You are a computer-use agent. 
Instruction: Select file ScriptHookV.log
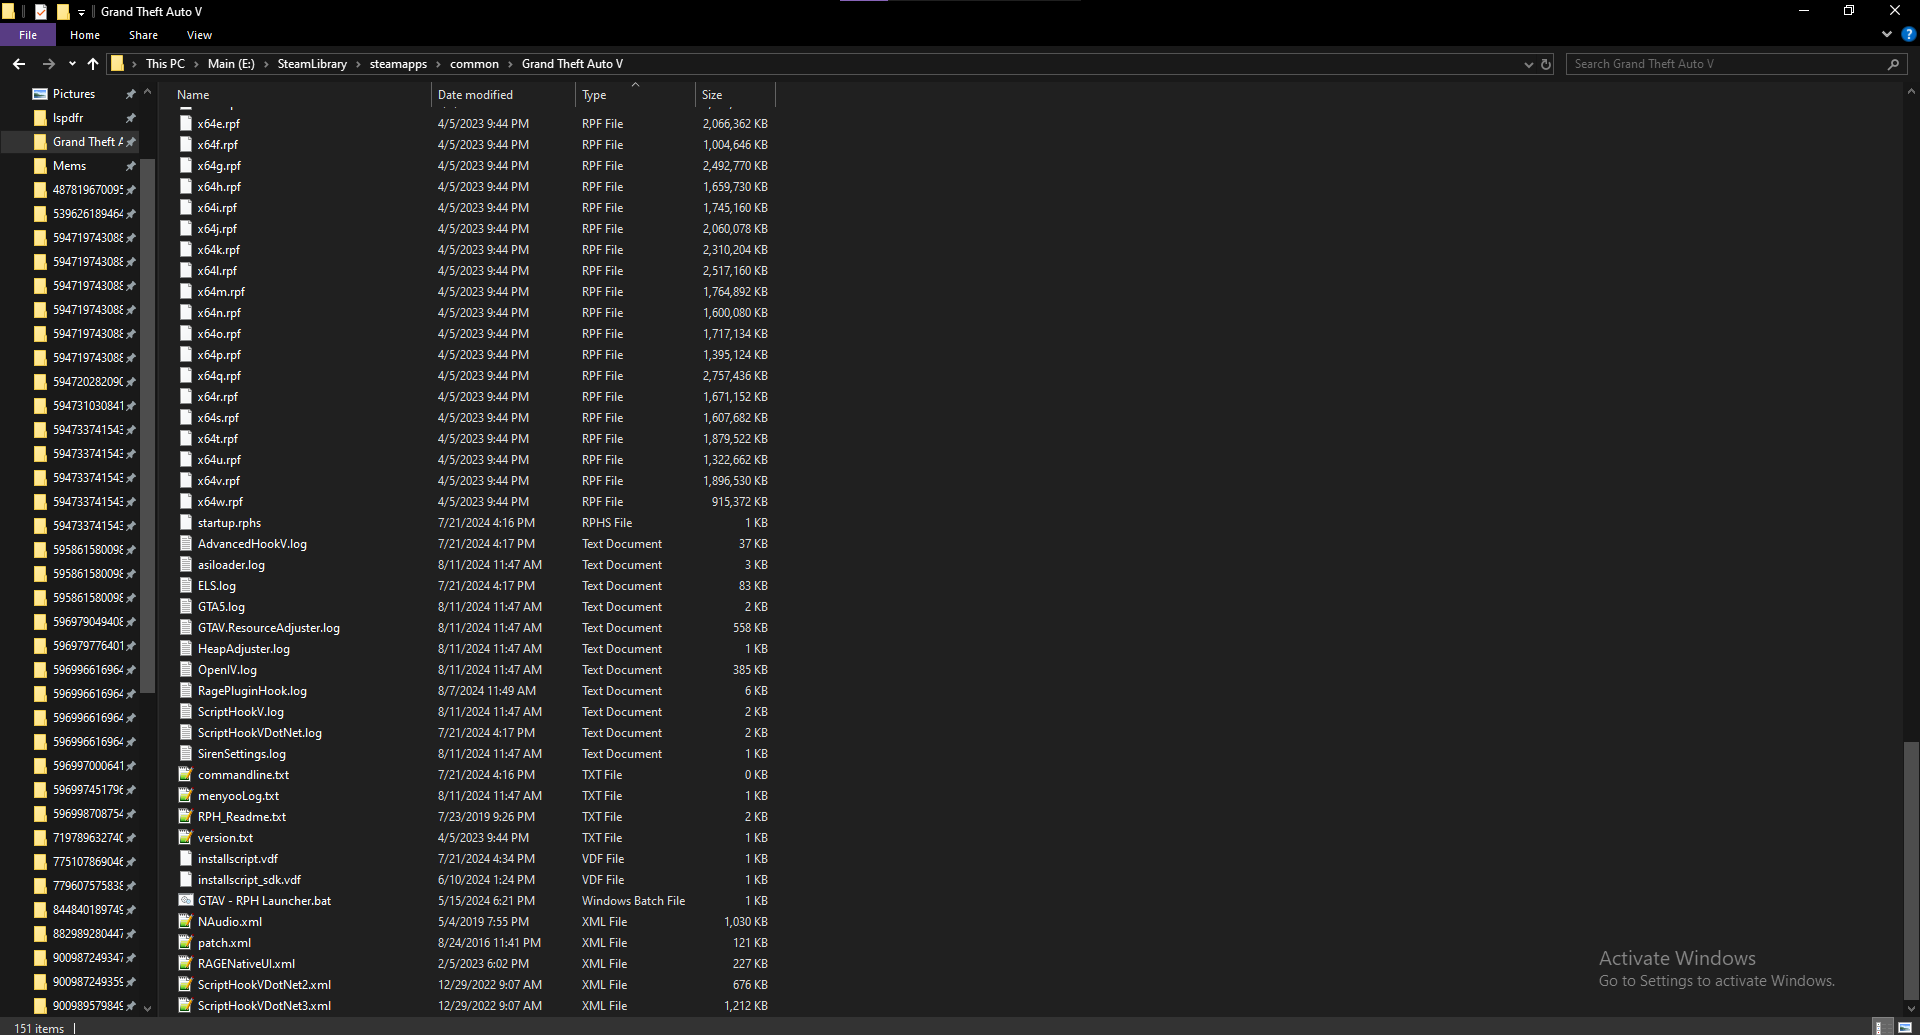point(241,712)
